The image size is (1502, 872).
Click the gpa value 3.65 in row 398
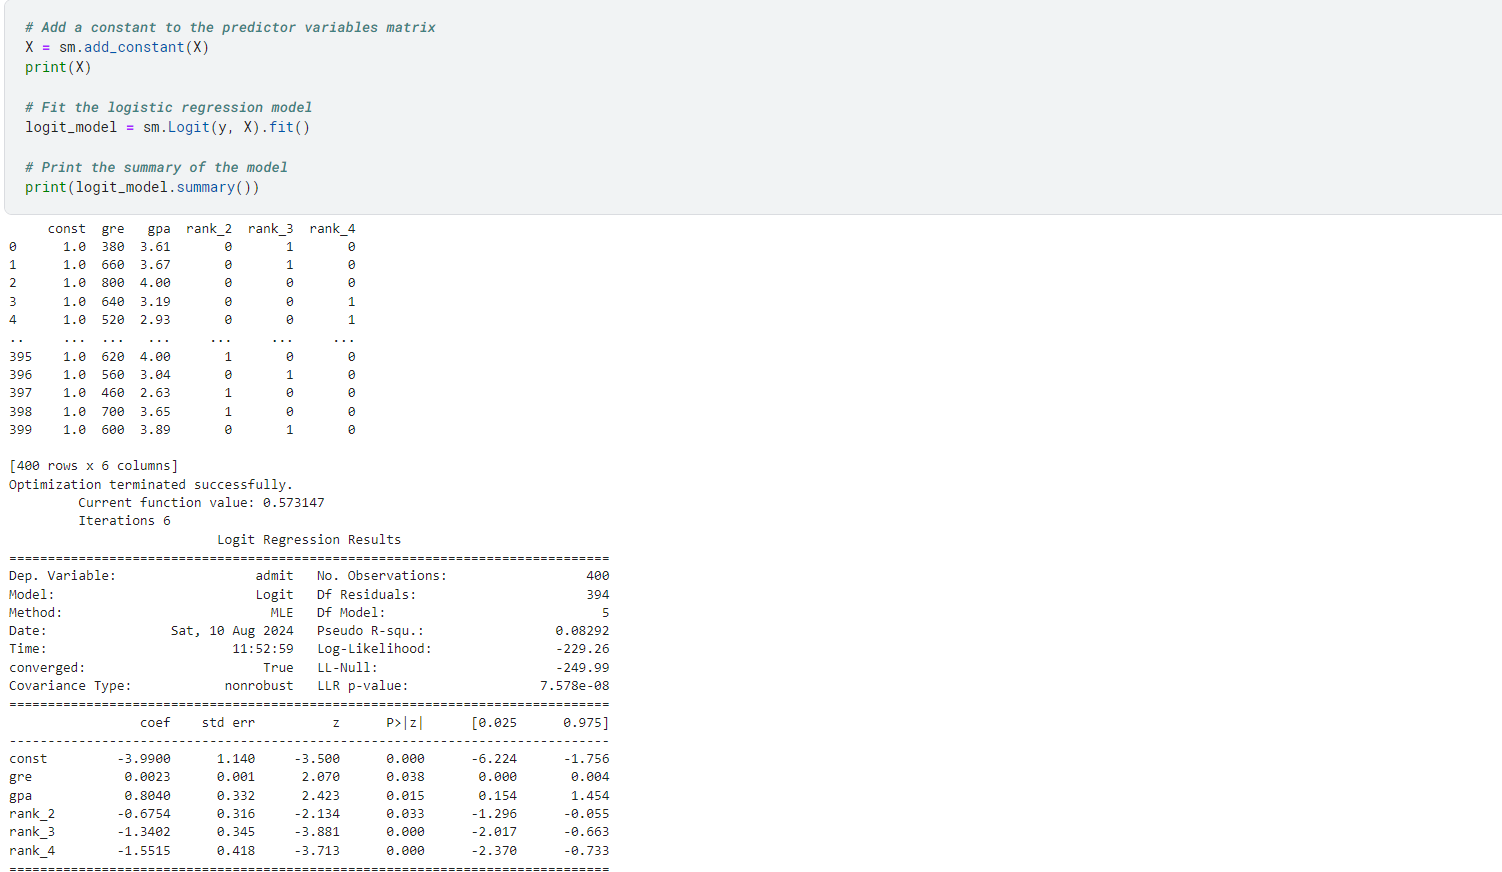click(x=155, y=412)
